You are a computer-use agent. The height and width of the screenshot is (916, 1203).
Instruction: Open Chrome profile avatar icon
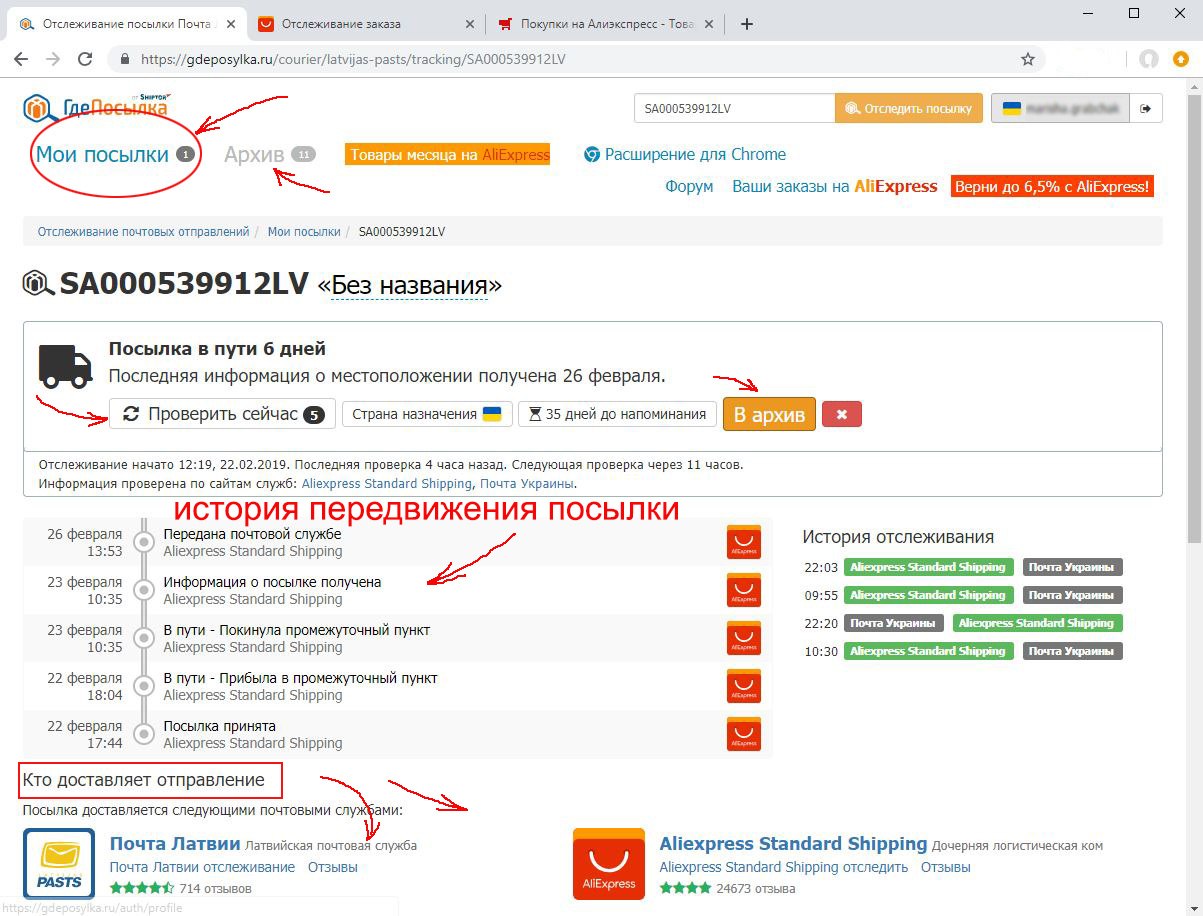click(1149, 59)
